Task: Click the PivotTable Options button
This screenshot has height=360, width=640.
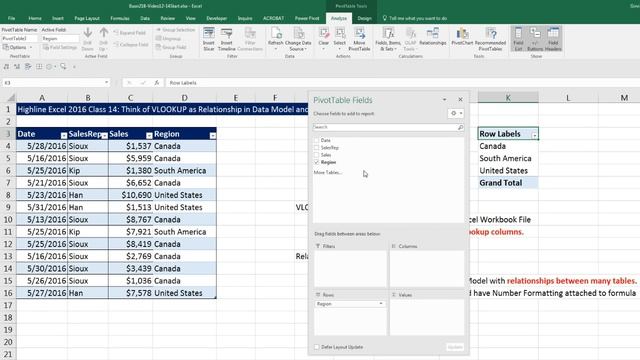Action: [18, 47]
